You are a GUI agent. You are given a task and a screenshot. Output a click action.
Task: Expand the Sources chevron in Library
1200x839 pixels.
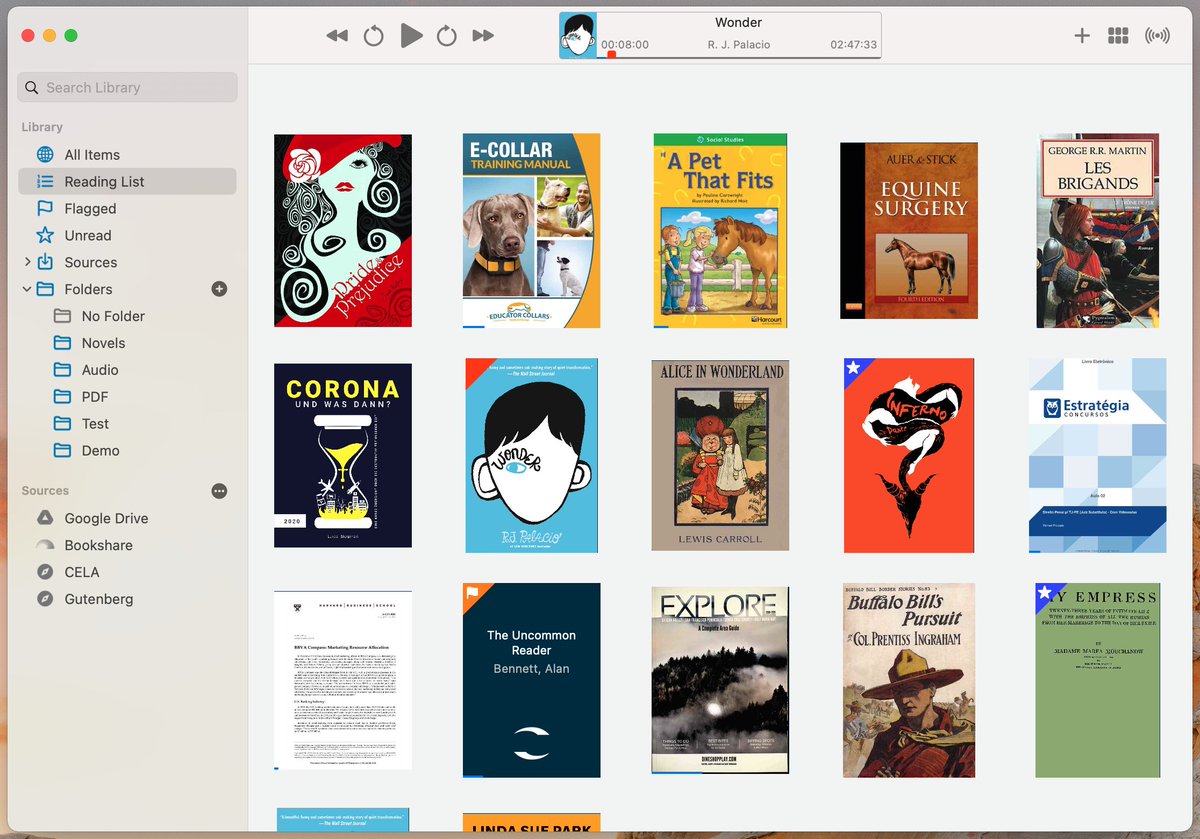[x=27, y=262]
